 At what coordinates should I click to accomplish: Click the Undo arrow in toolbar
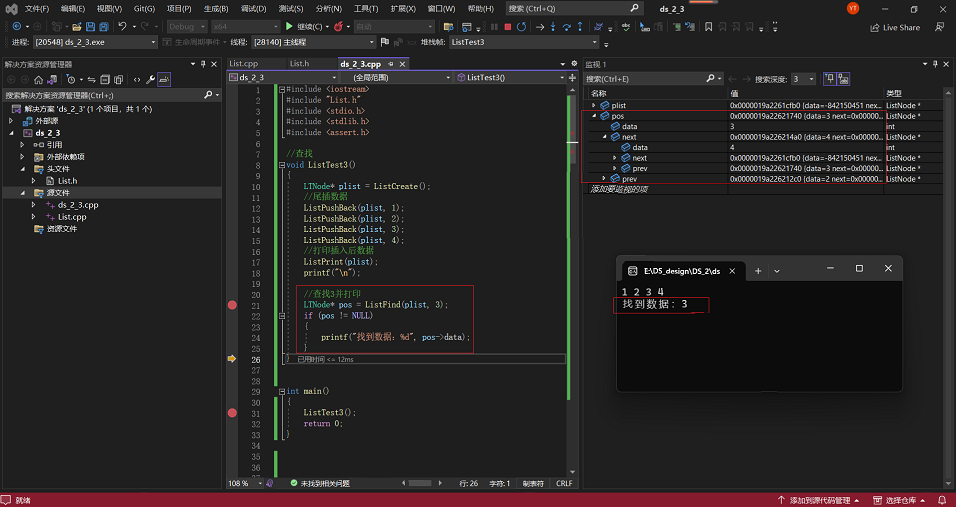pyautogui.click(x=122, y=27)
